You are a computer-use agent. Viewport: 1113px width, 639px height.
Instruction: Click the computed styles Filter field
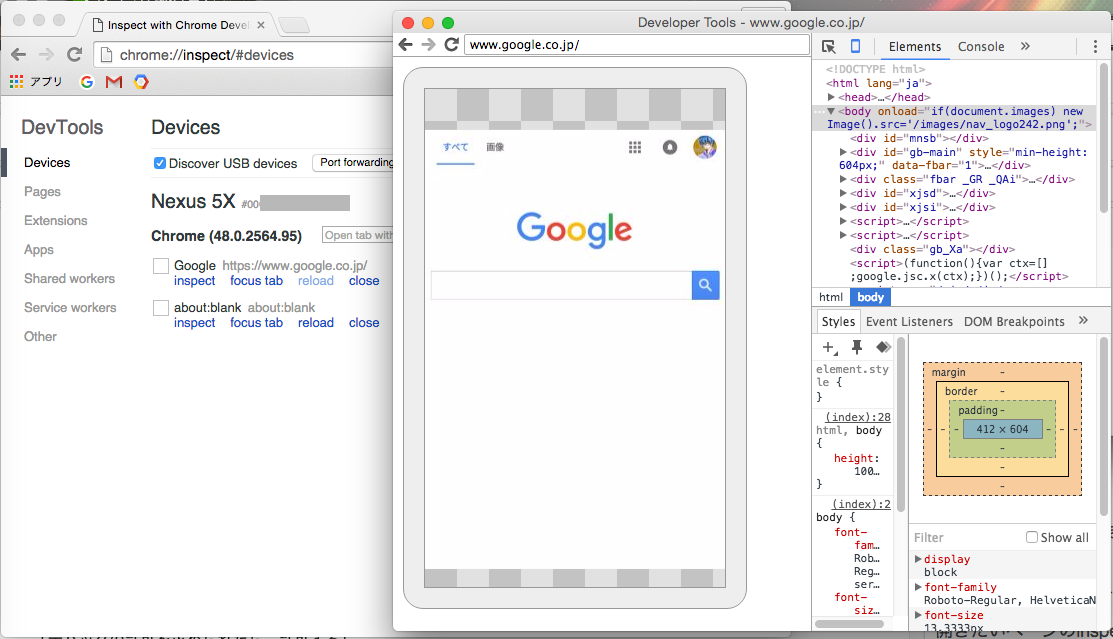click(967, 537)
